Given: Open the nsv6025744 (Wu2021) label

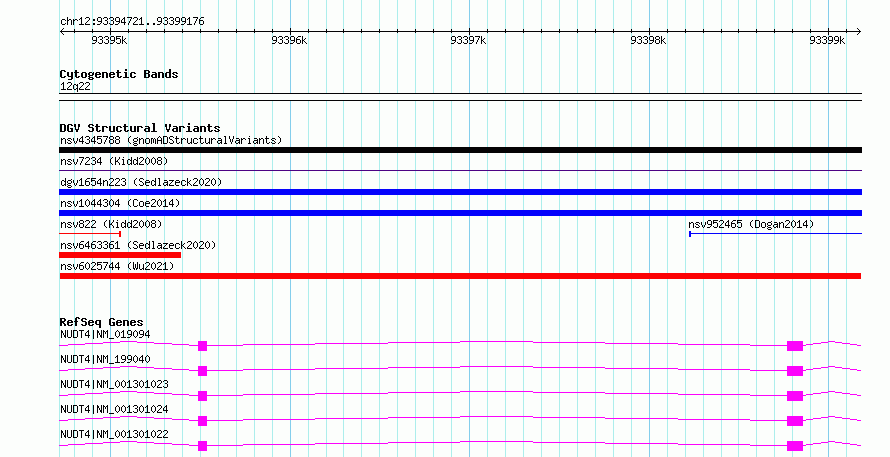Looking at the screenshot, I should tap(117, 266).
